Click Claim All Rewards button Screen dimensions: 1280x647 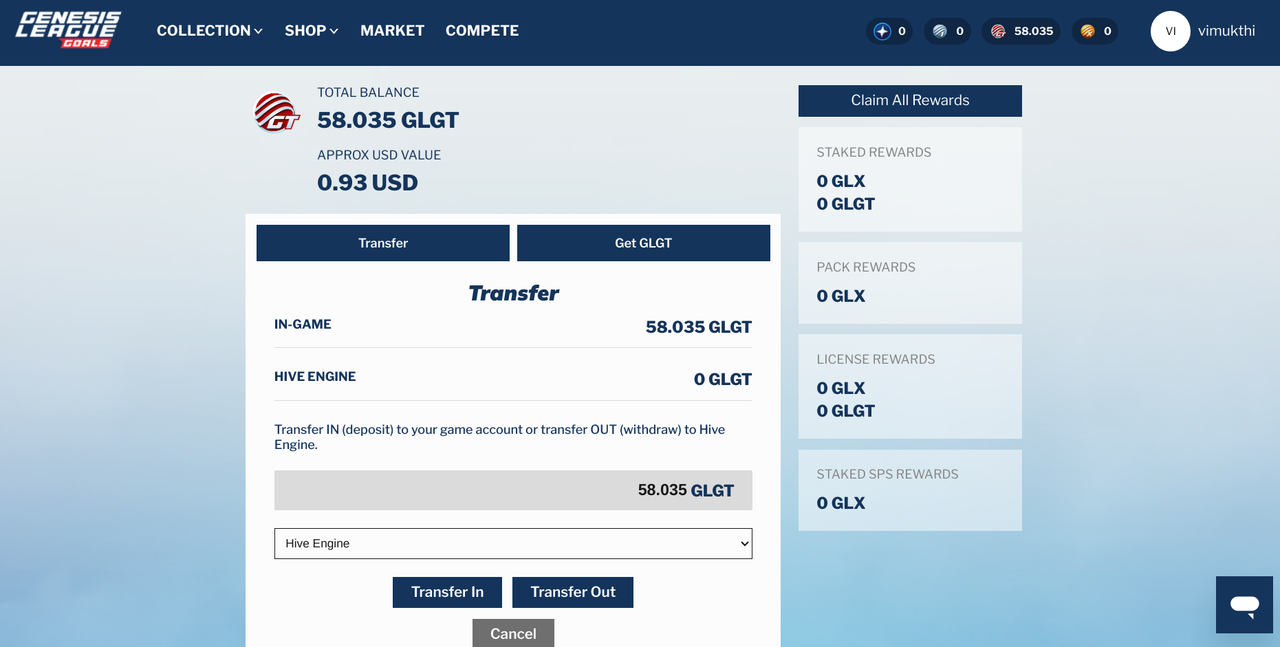point(910,100)
